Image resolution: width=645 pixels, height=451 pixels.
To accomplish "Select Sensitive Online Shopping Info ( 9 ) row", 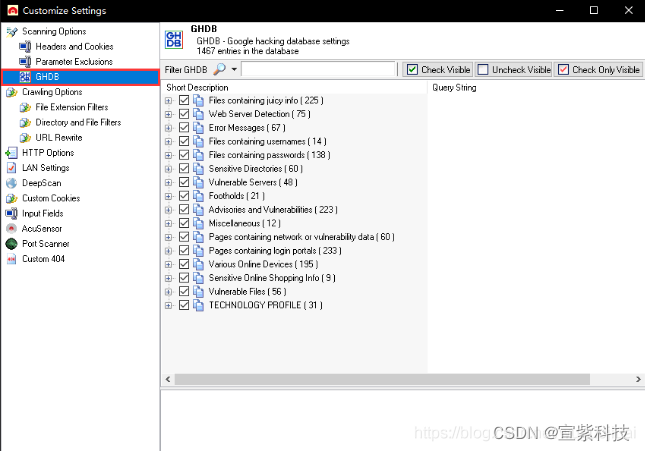I will tap(272, 278).
